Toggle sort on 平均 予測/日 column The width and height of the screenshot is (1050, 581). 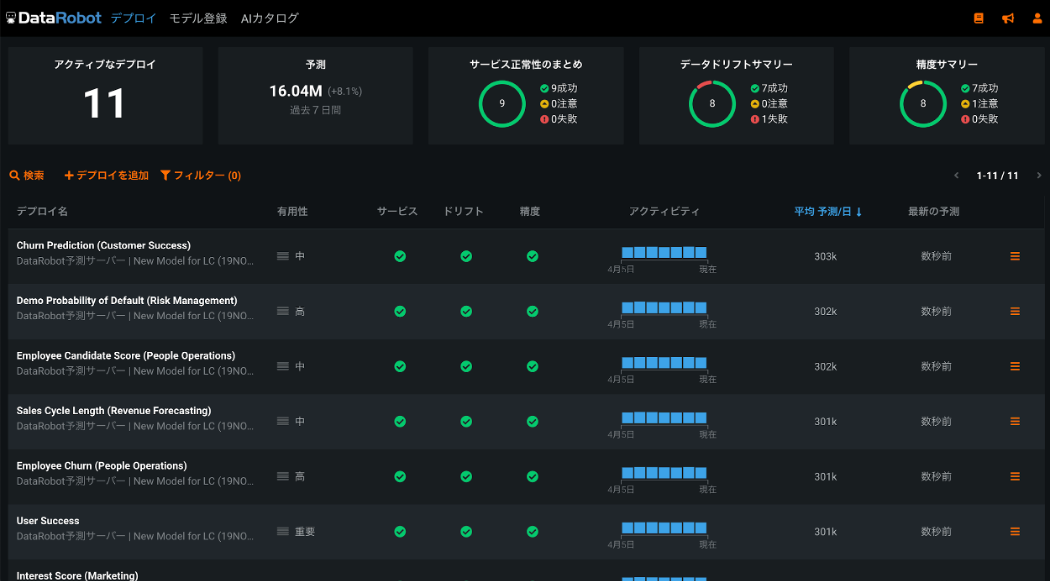click(828, 212)
